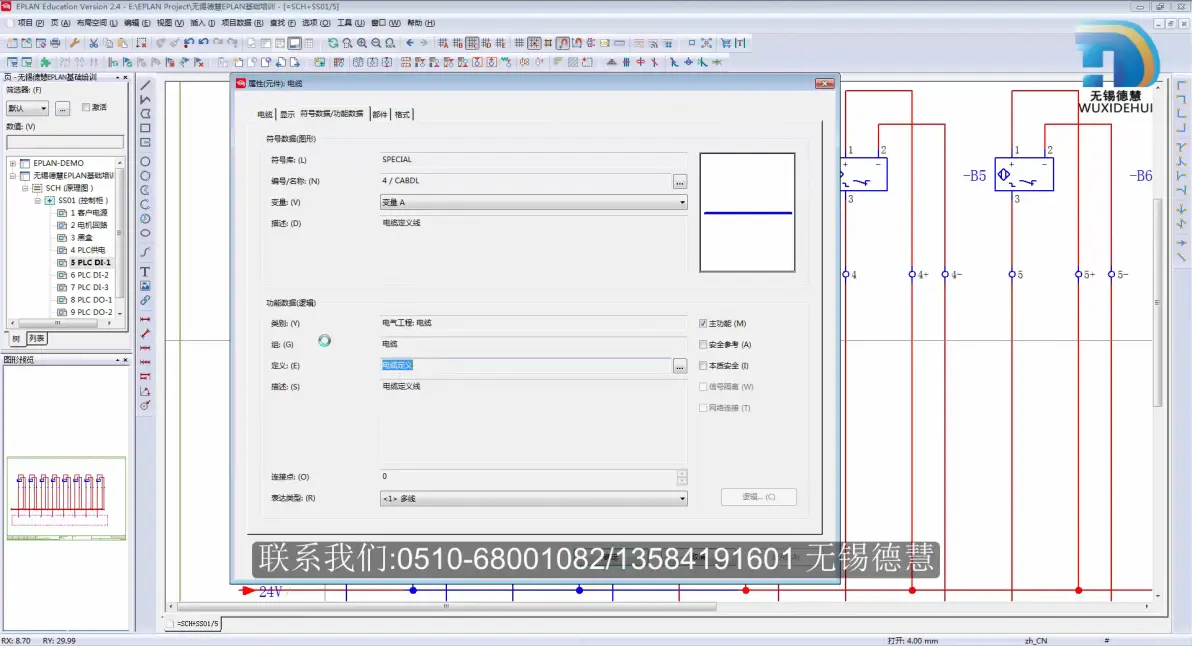Screen dimensions: 1192x646
Task: Select the Insert image tool
Action: coord(145,286)
